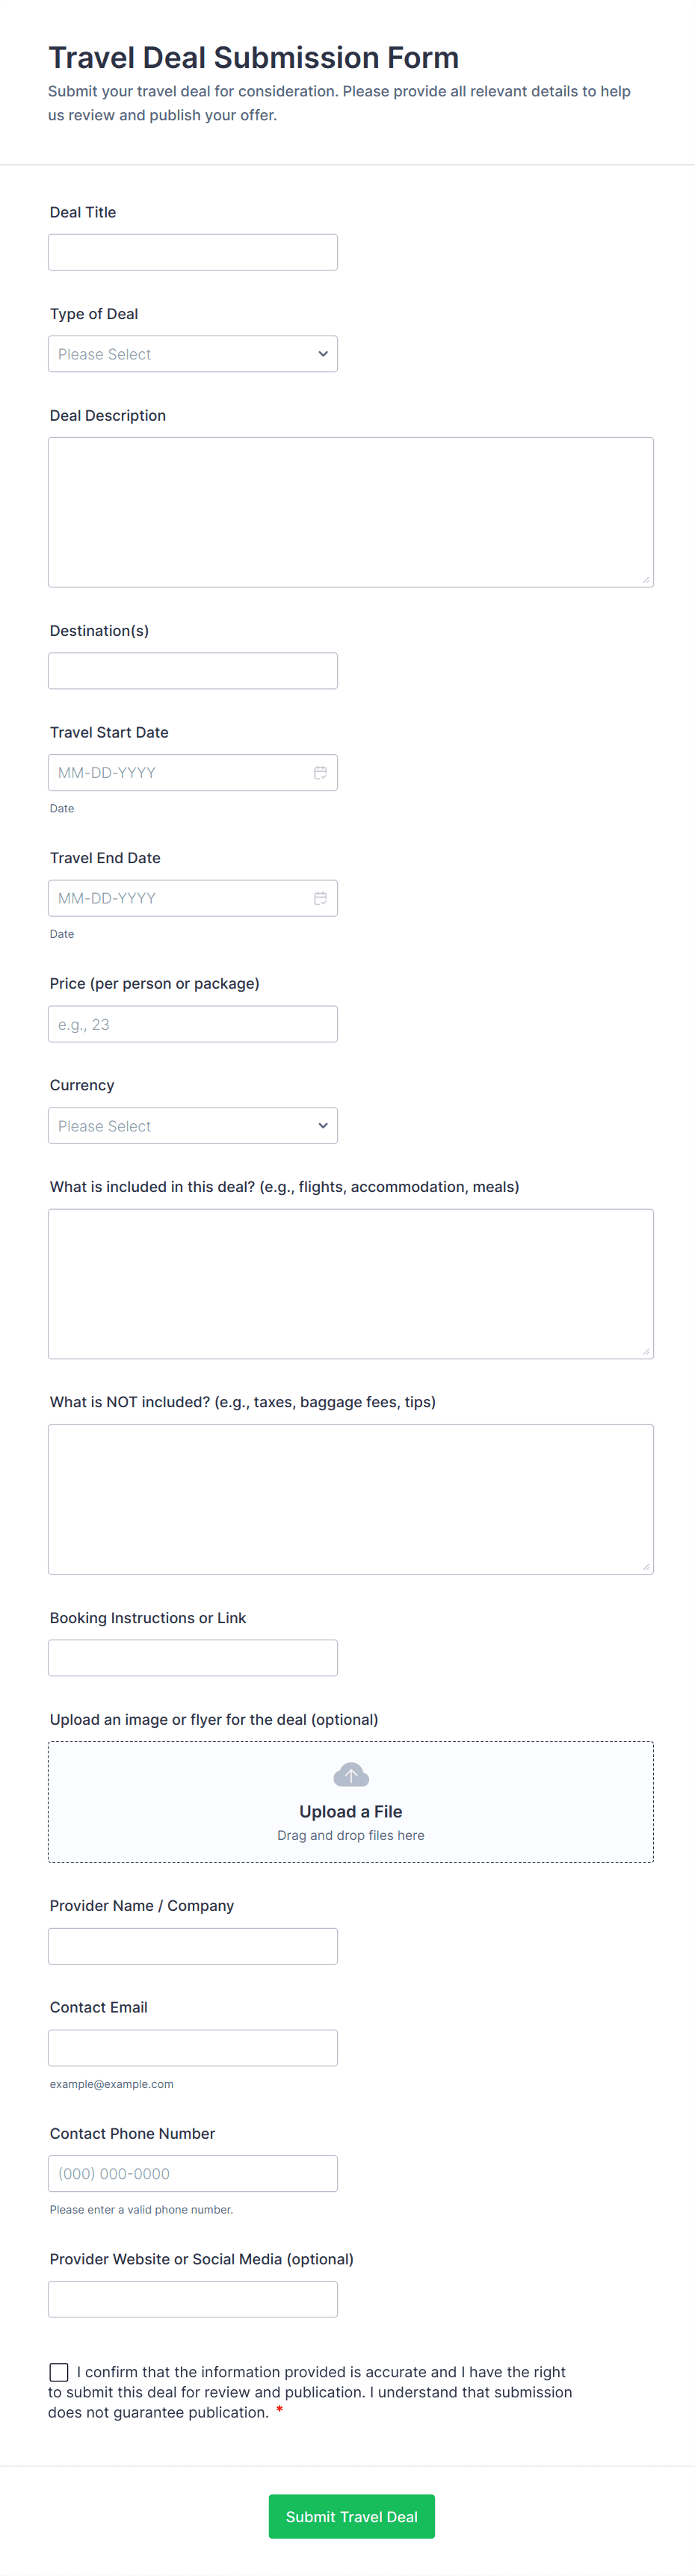Select the Provider Name / Company field
The image size is (695, 2576).
[193, 1946]
